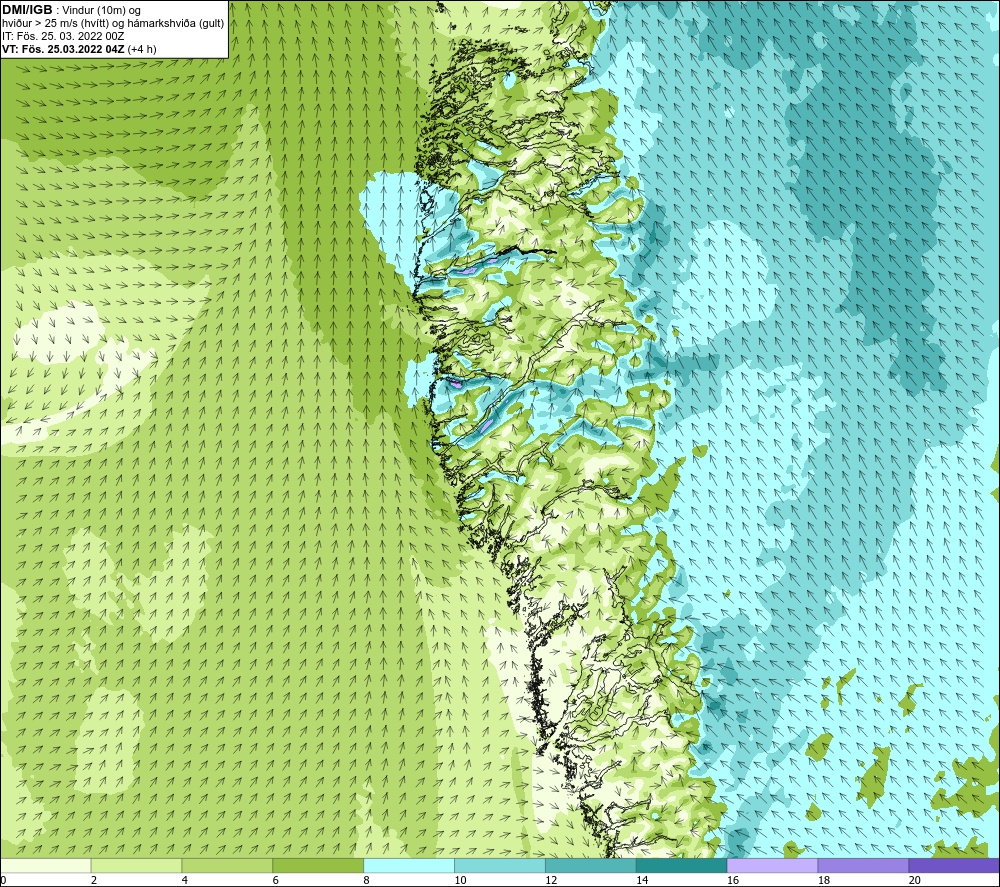Click the 'DMI/IGB' title text

click(27, 10)
